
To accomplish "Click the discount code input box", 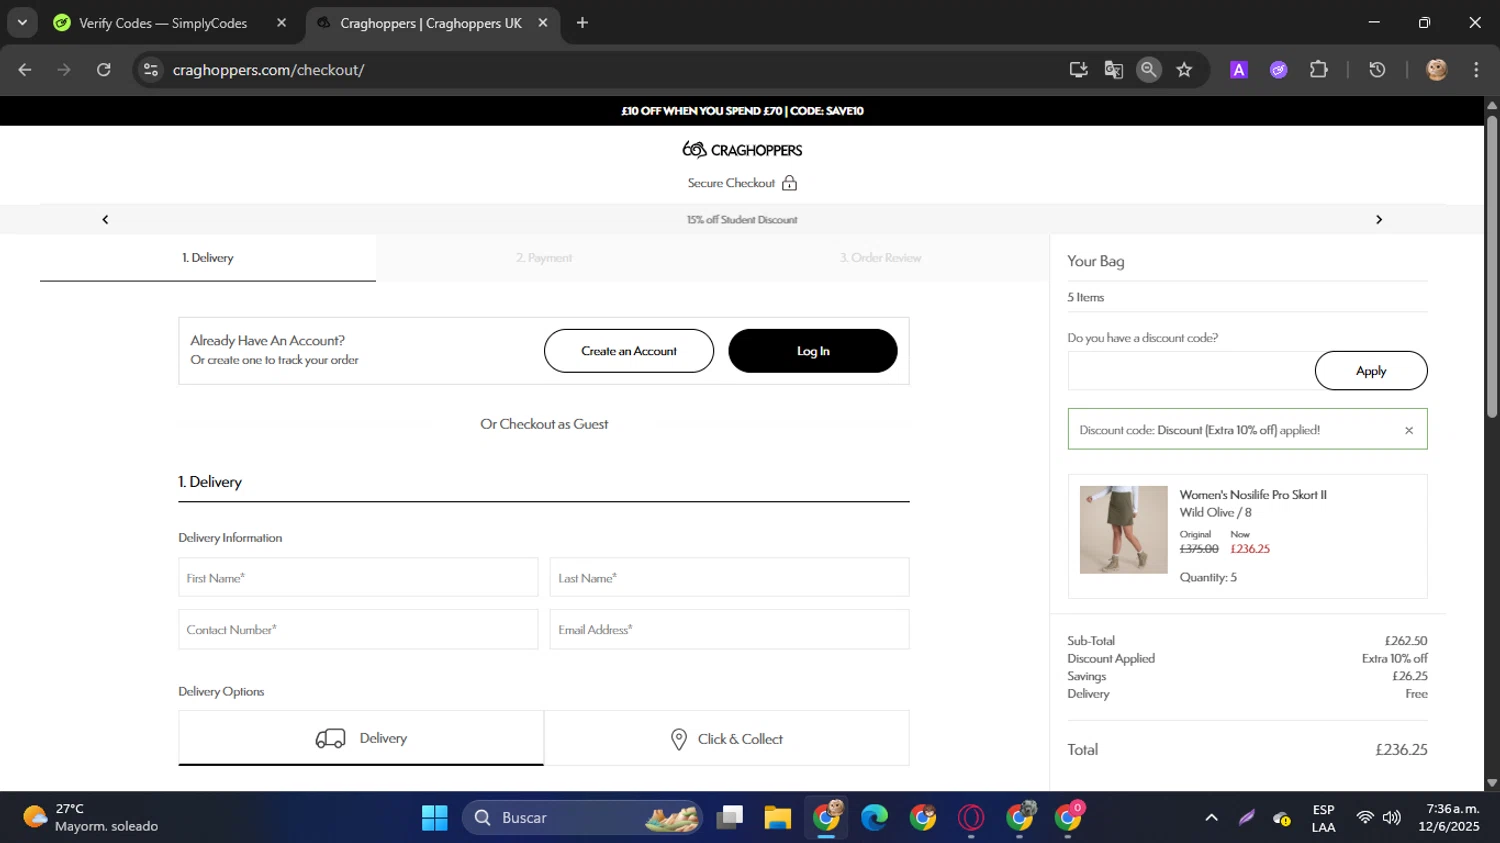I will point(1191,371).
